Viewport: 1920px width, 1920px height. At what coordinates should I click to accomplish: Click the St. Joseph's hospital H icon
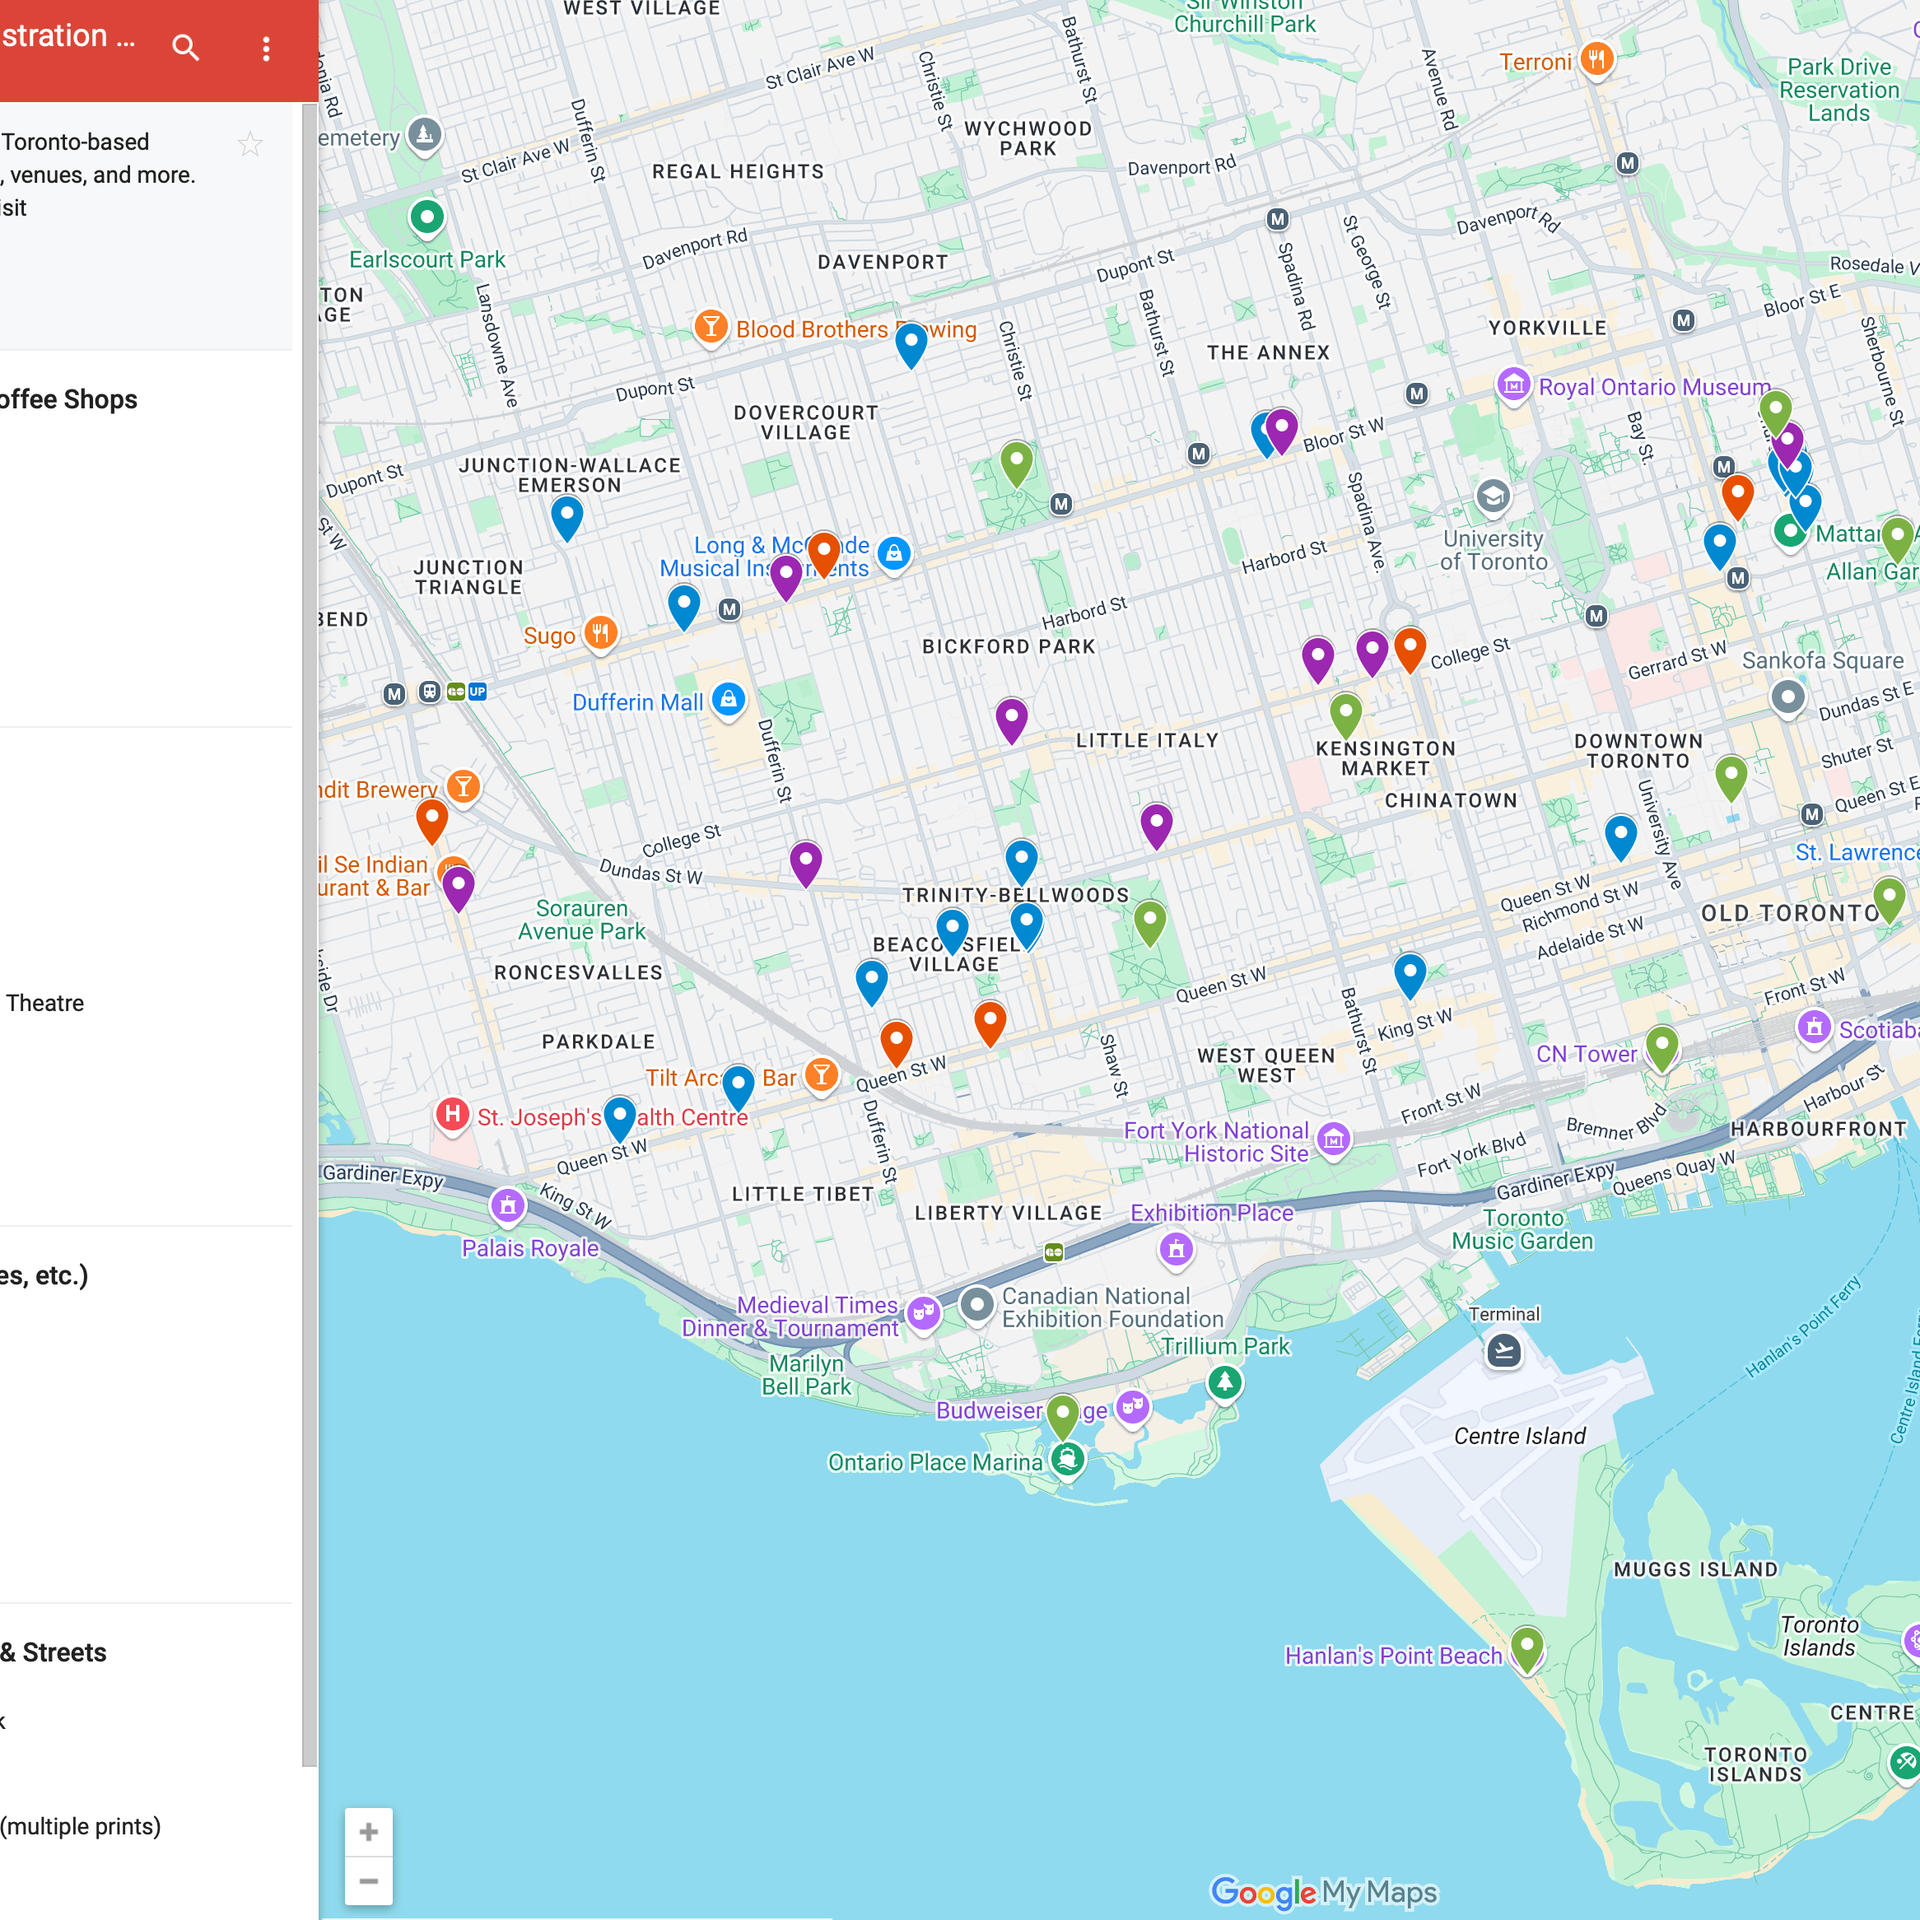coord(452,1113)
